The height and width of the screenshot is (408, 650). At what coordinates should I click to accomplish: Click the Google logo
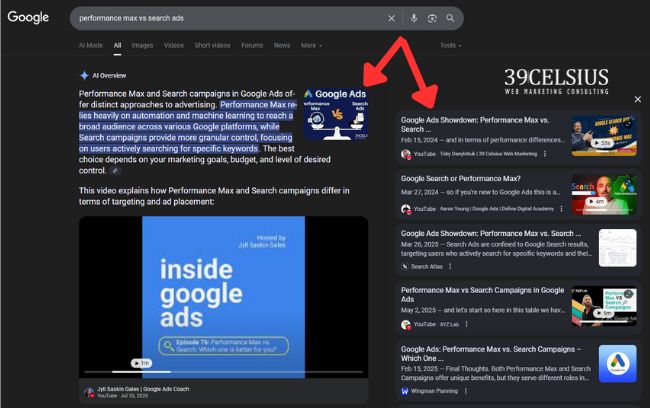point(28,17)
